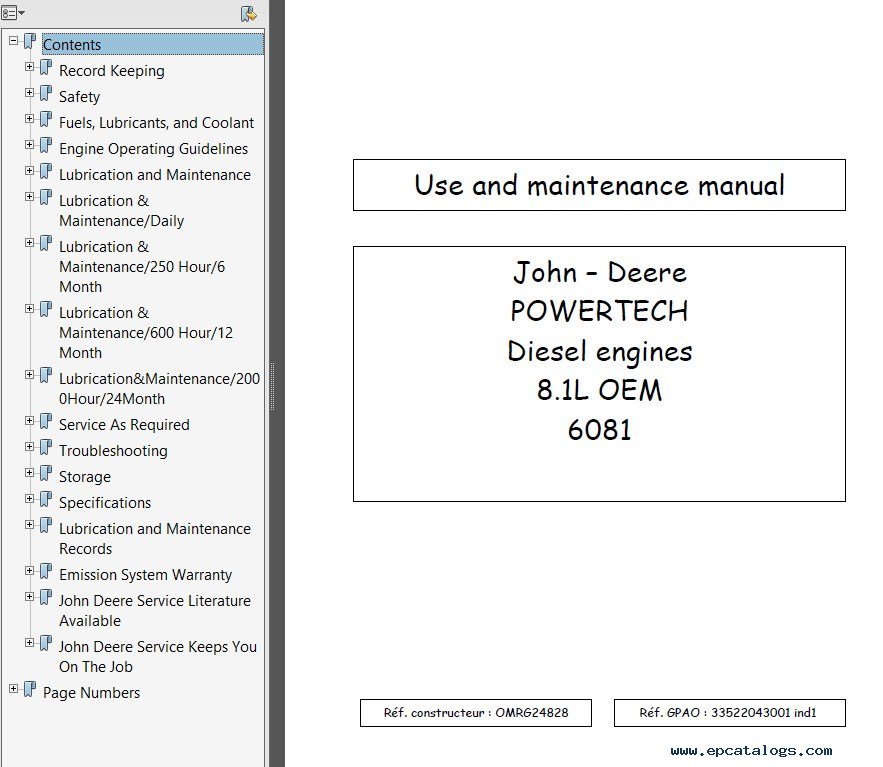Click the '8.1L OEM' line
The height and width of the screenshot is (767, 883).
599,390
